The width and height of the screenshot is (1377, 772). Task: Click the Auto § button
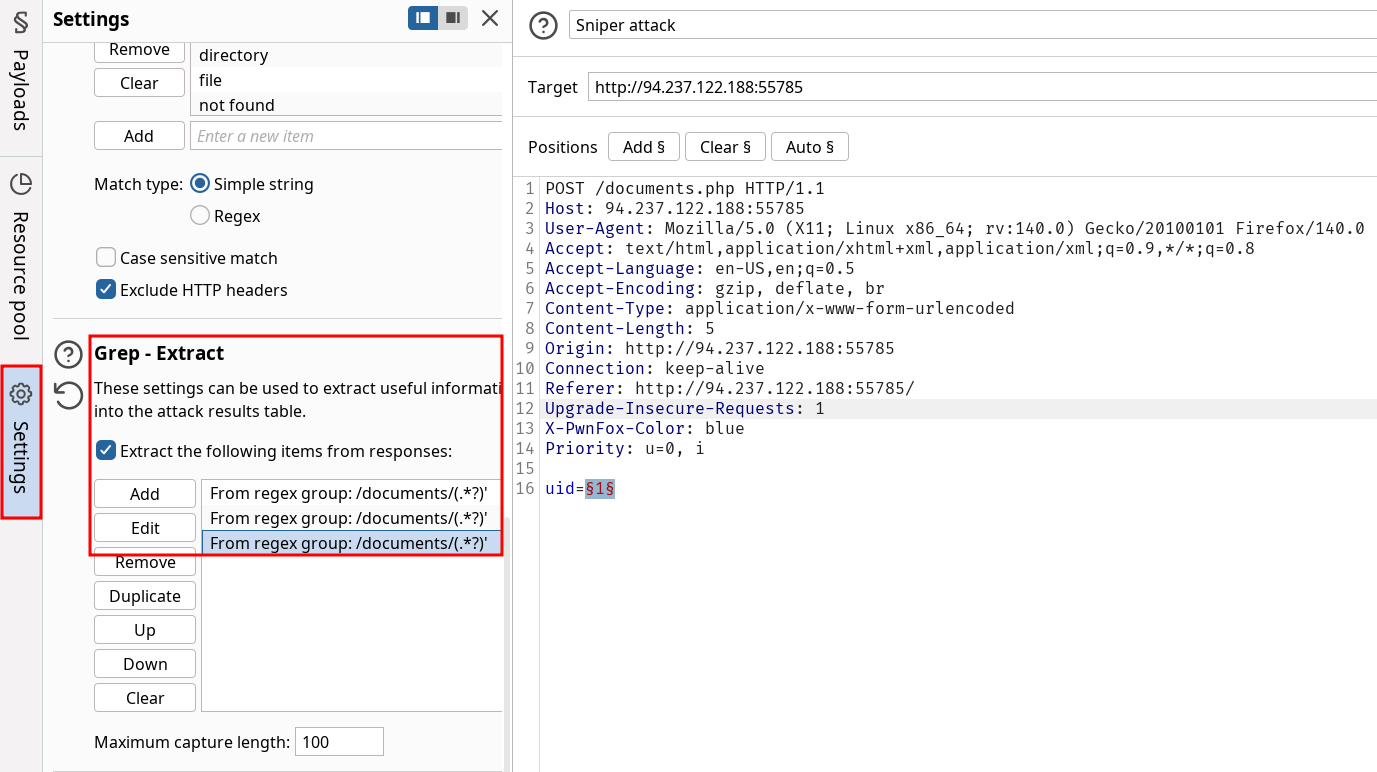pos(809,147)
